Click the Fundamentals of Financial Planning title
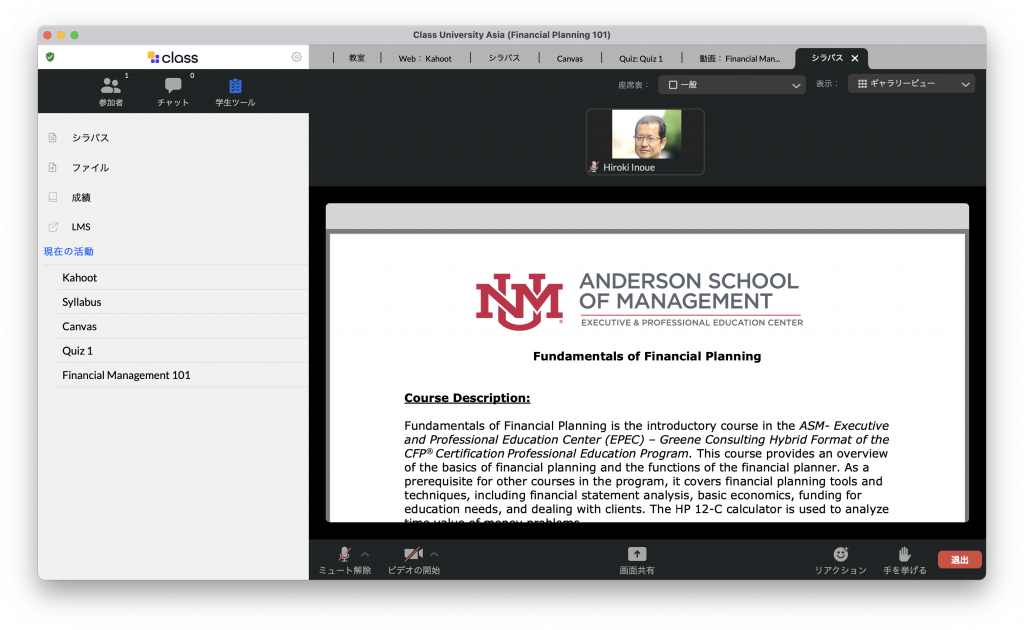Viewport: 1024px width, 630px height. pos(647,356)
